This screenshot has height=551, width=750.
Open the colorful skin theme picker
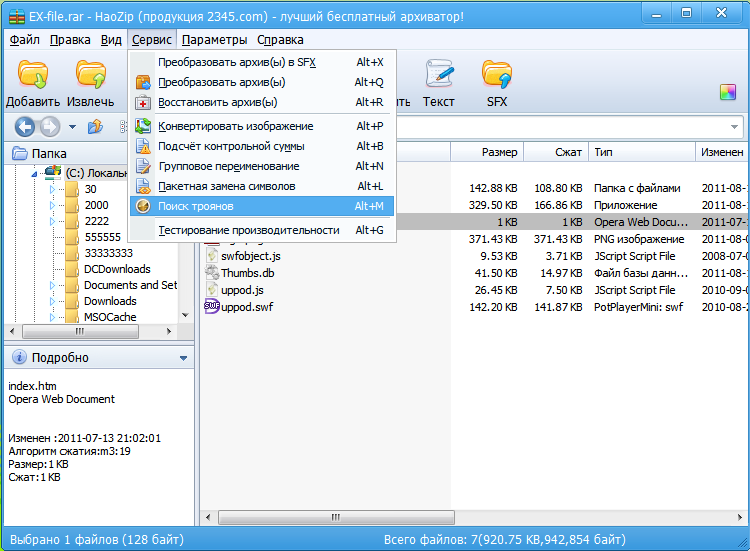tap(727, 93)
